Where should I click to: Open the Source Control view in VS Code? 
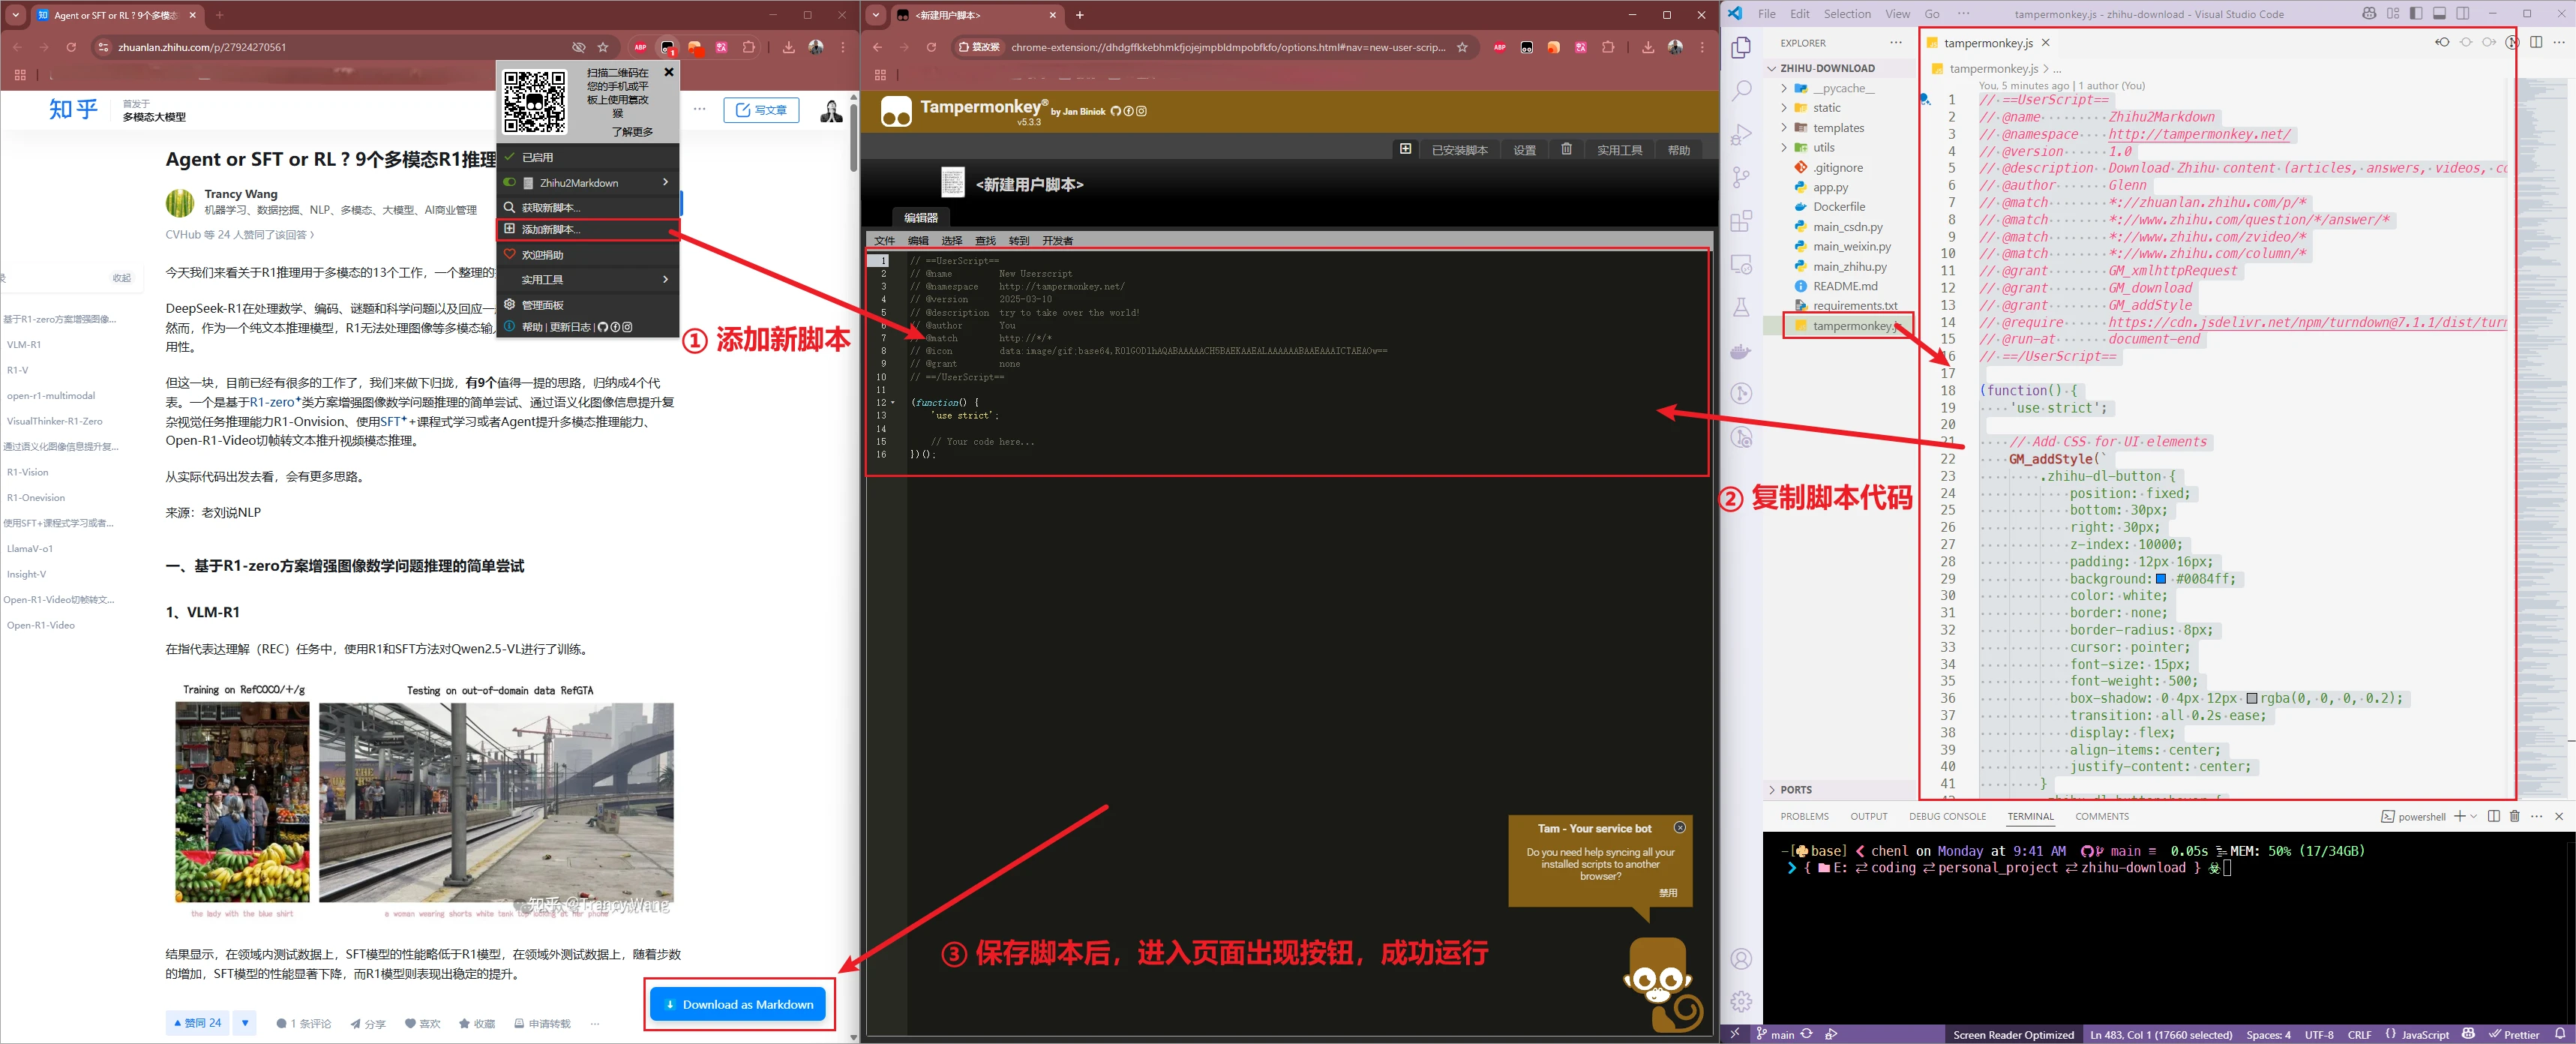1741,177
